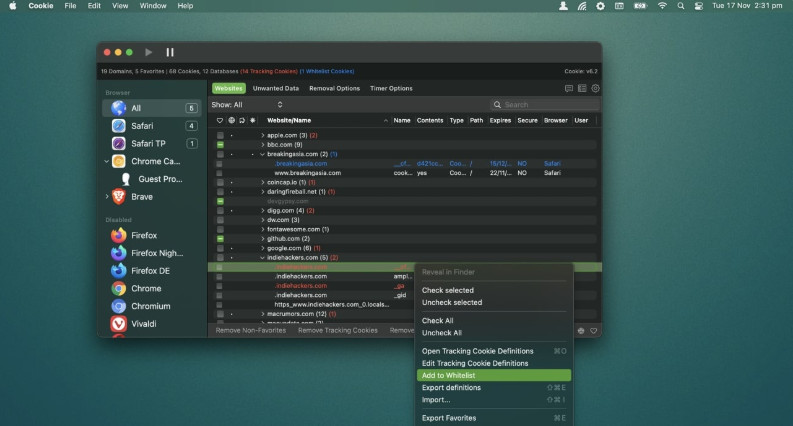The image size is (793, 426).
Task: Toggle checkbox for google.com
Action: (220, 248)
